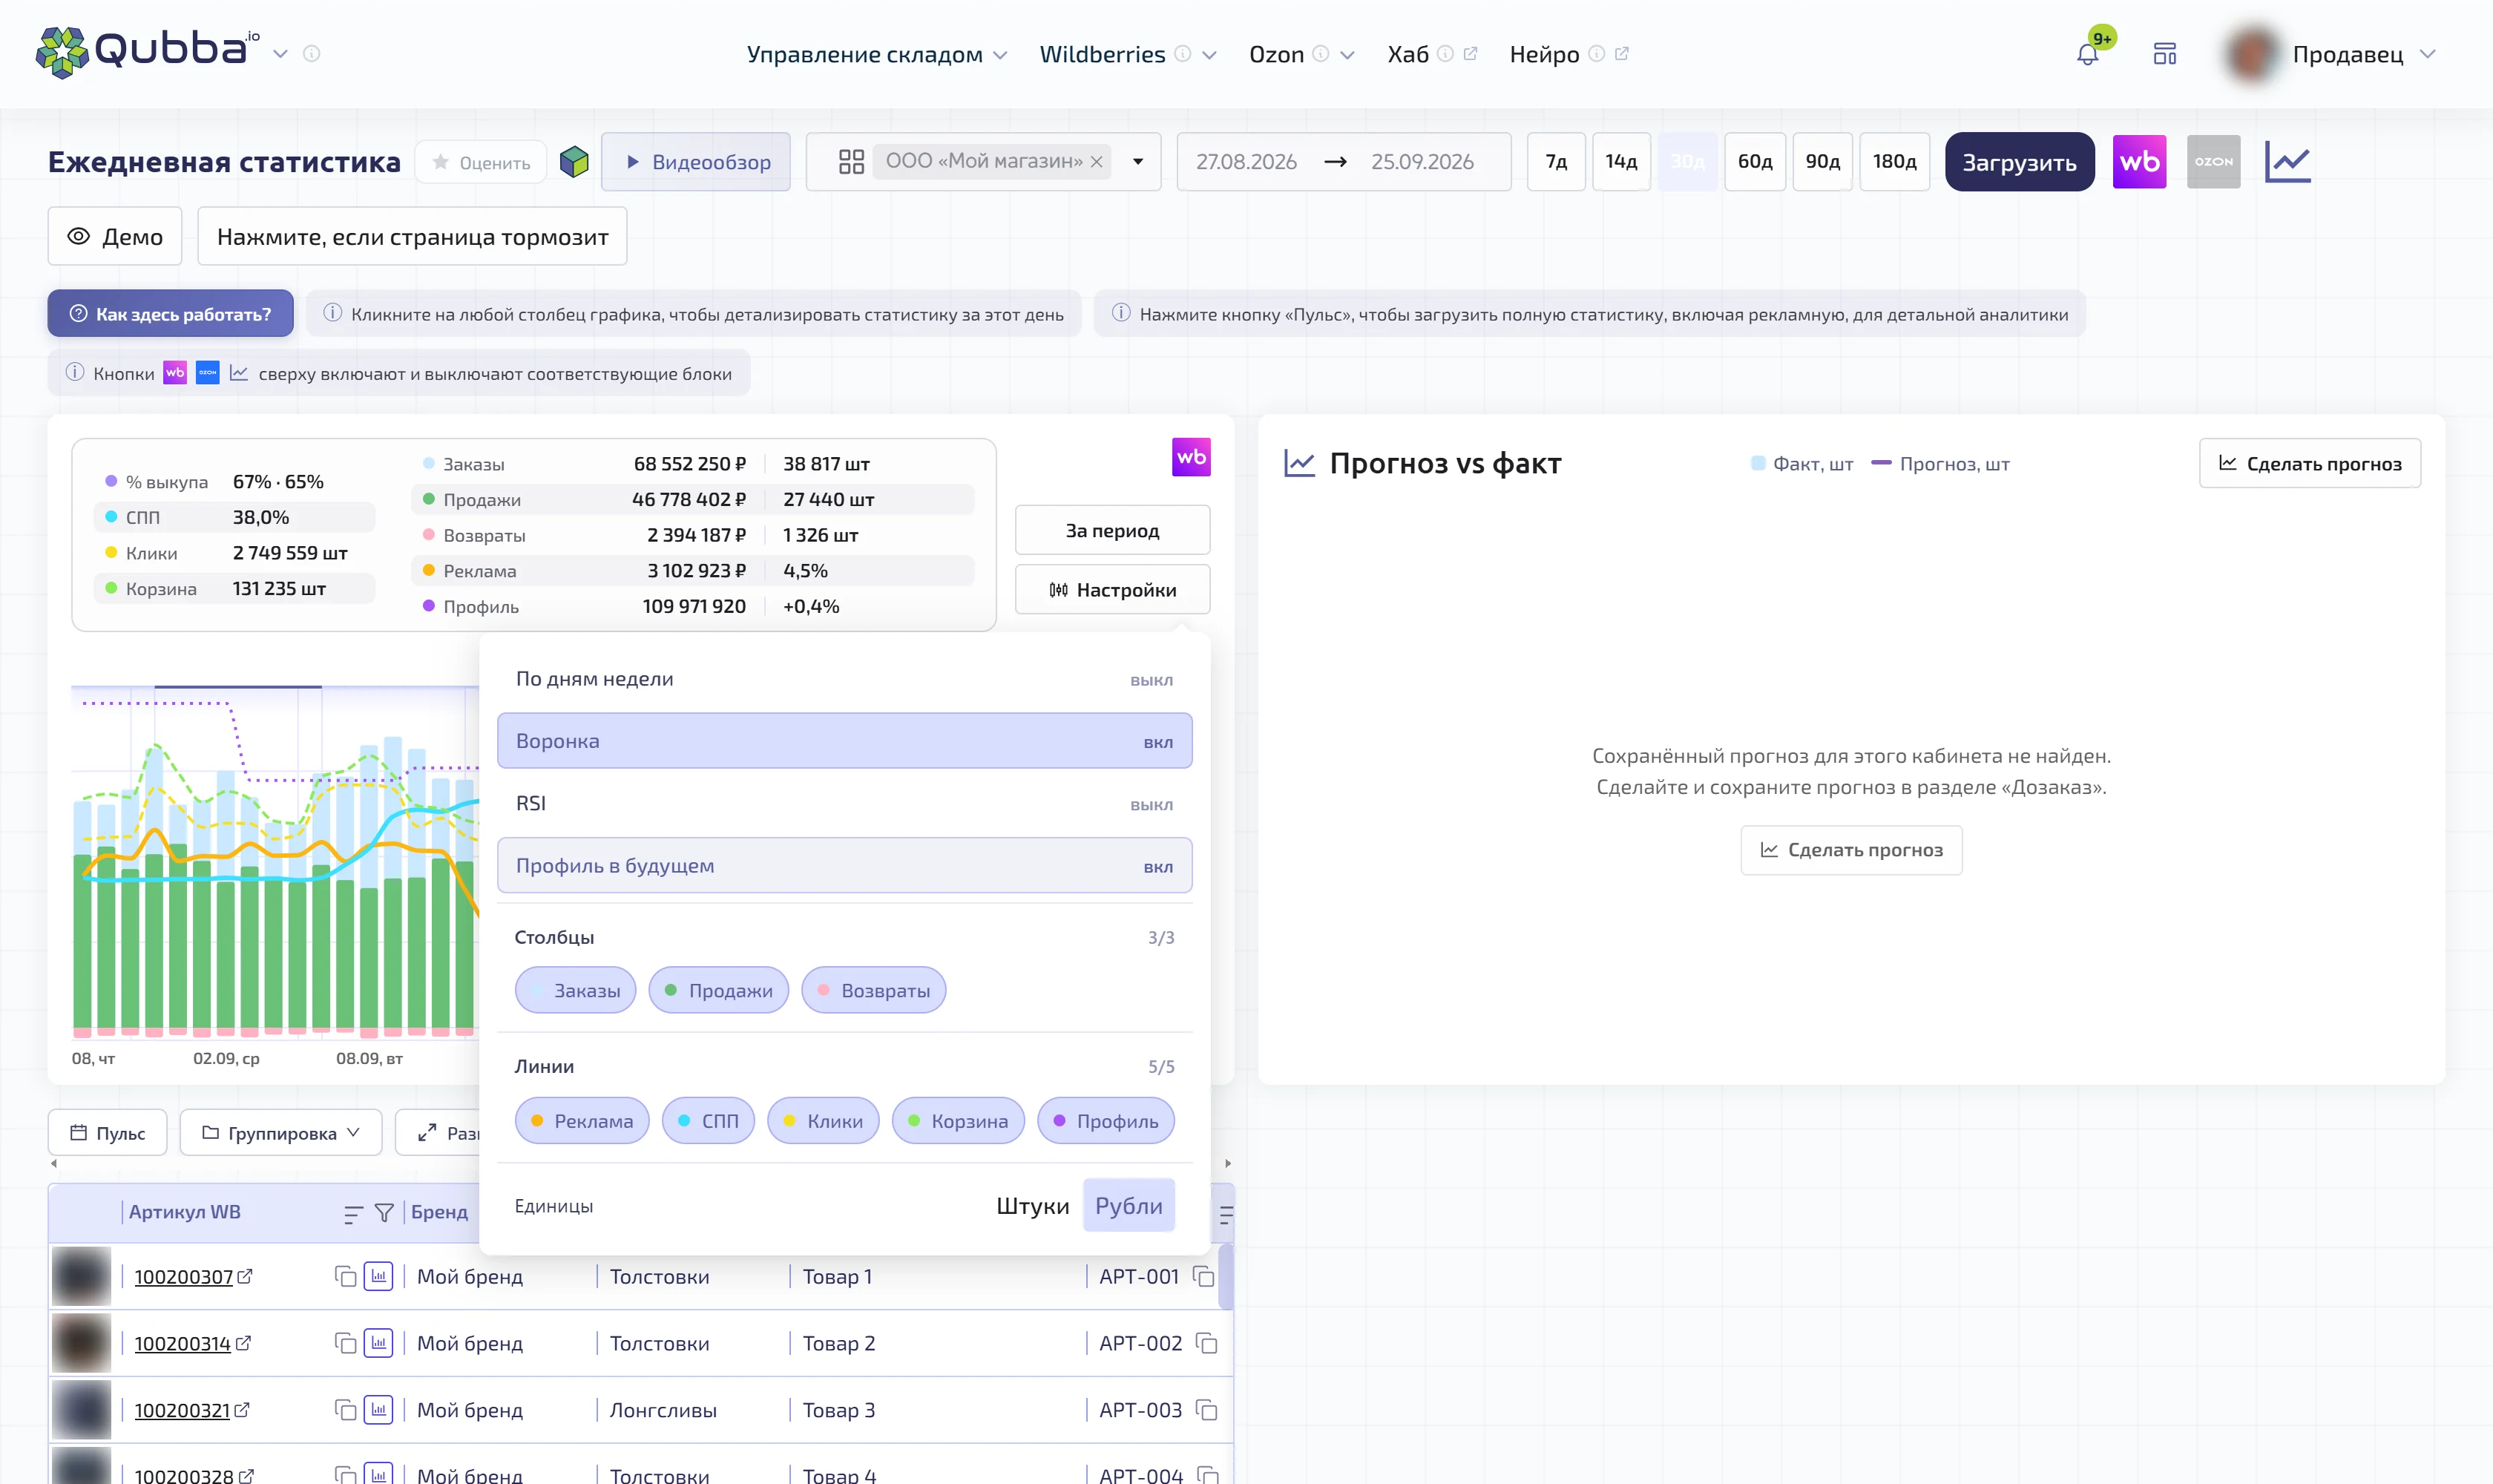Copy article number 100200314

point(345,1343)
